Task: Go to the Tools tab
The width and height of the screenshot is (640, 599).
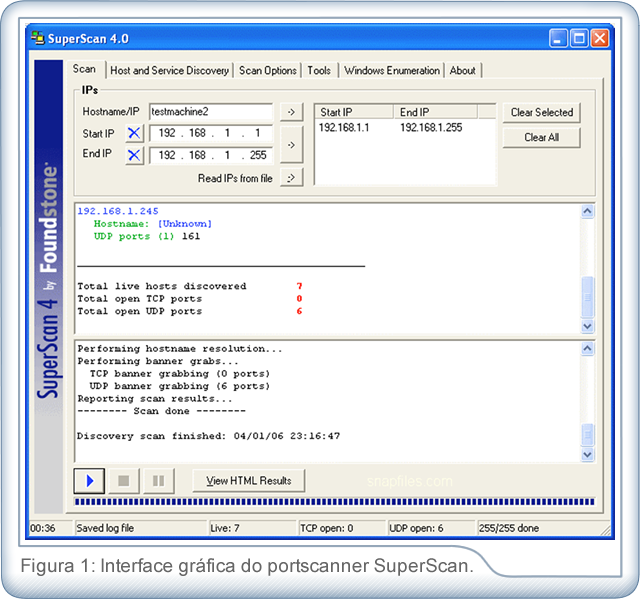Action: tap(319, 71)
